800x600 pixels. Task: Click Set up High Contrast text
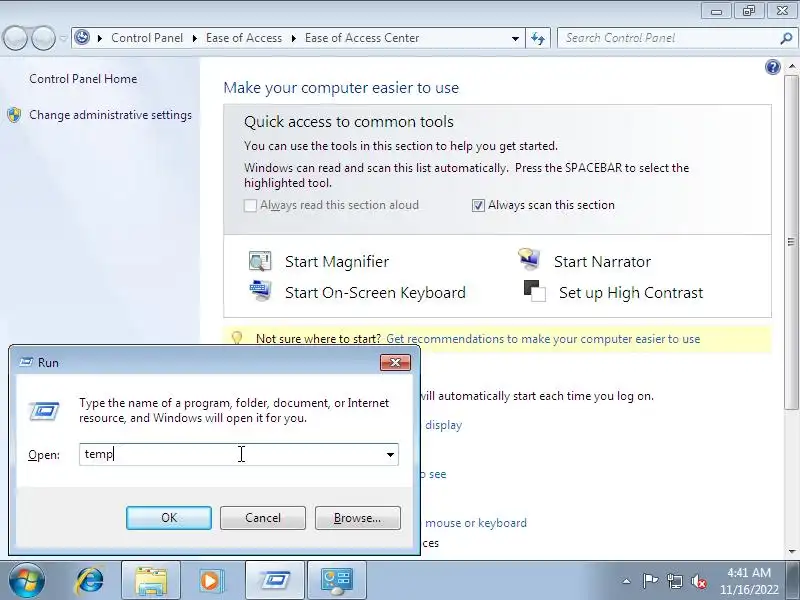click(x=631, y=293)
